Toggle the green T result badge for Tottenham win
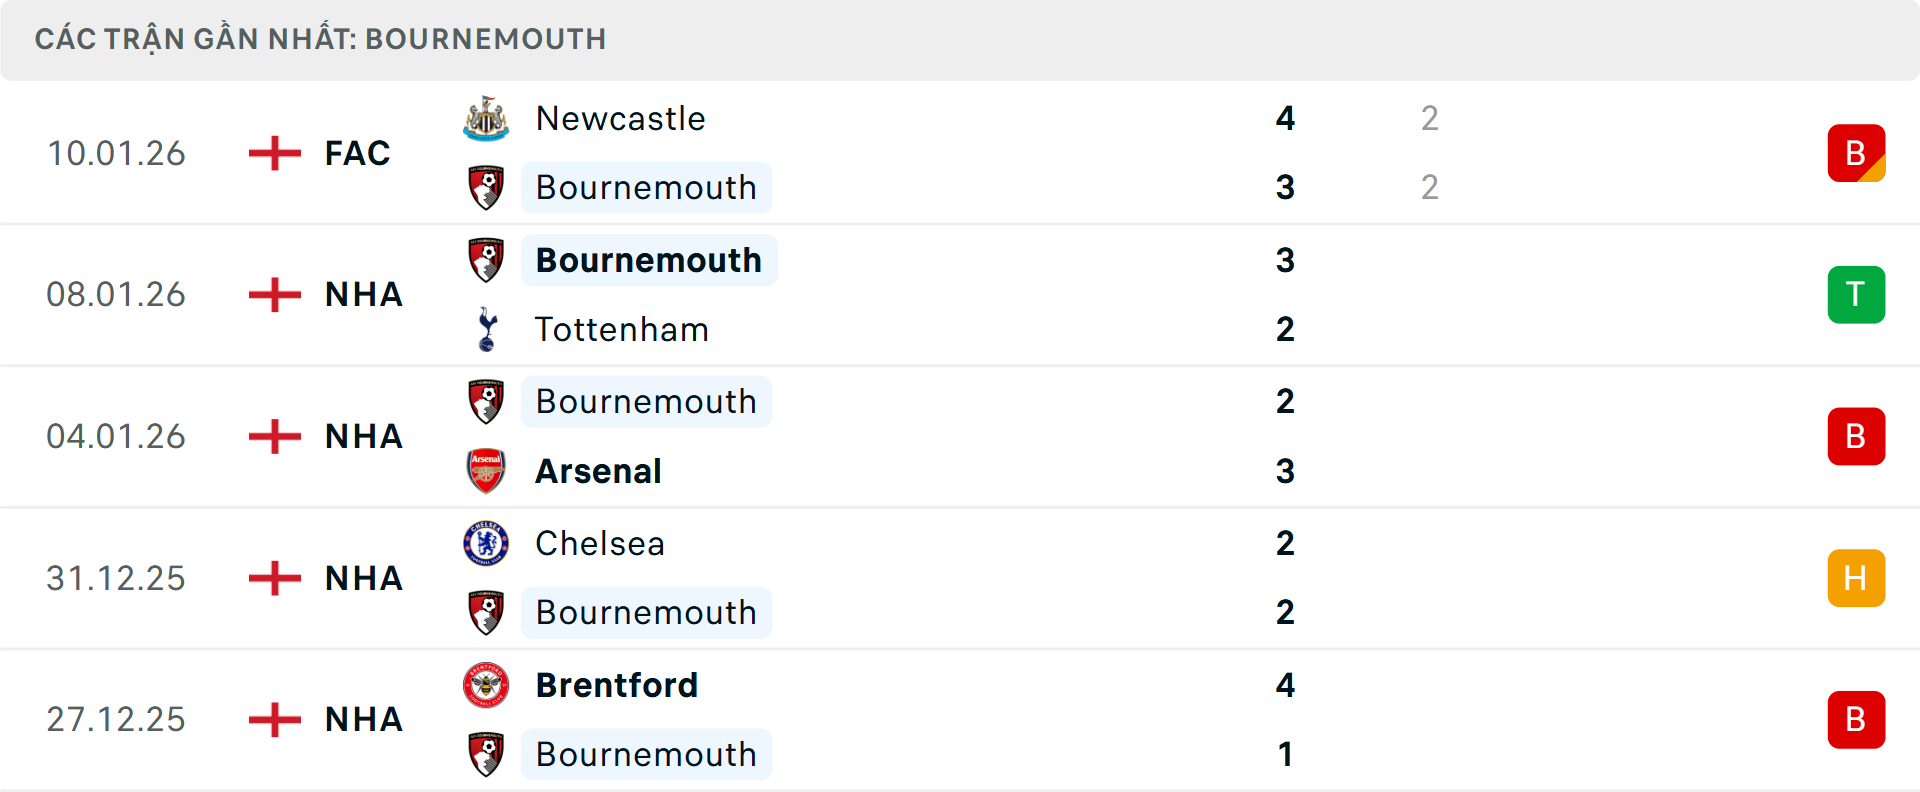 pos(1856,294)
